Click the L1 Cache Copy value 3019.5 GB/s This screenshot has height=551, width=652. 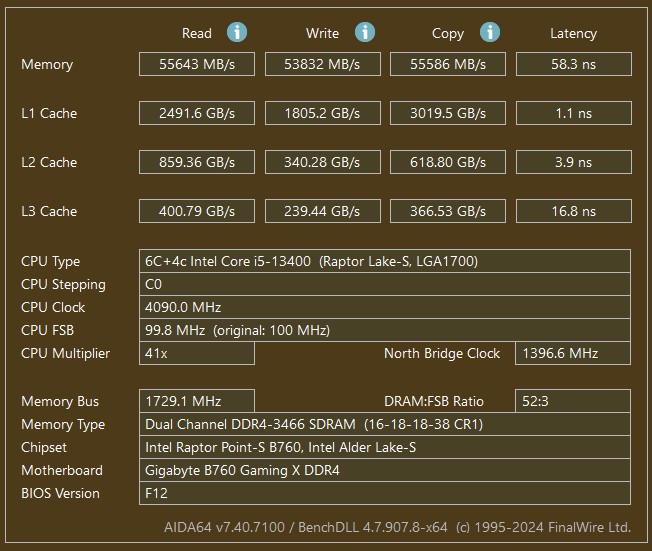pyautogui.click(x=448, y=113)
